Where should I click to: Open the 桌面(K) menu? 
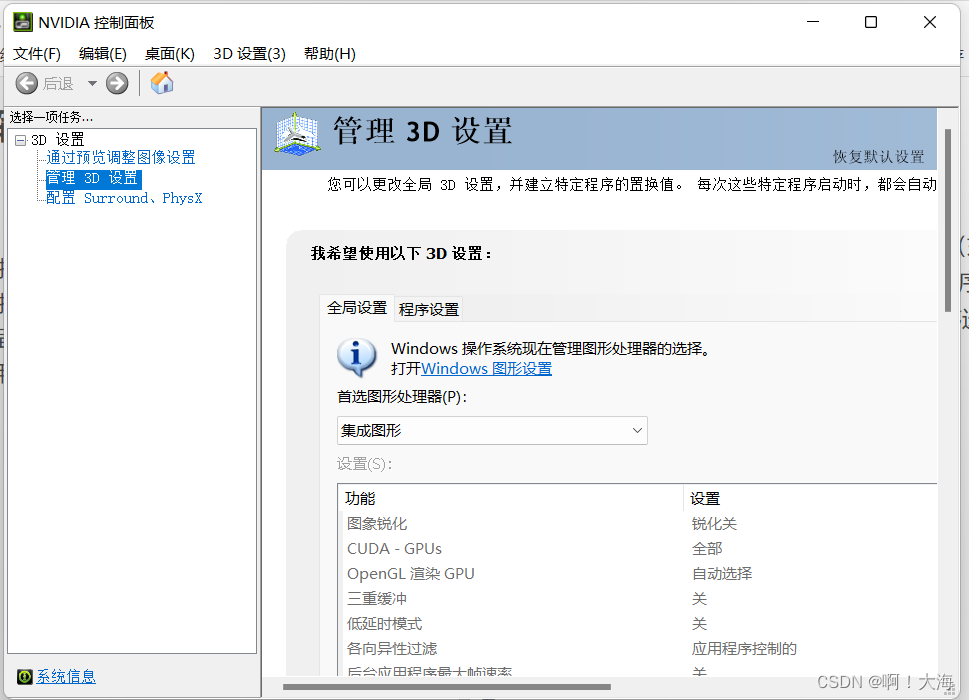169,54
